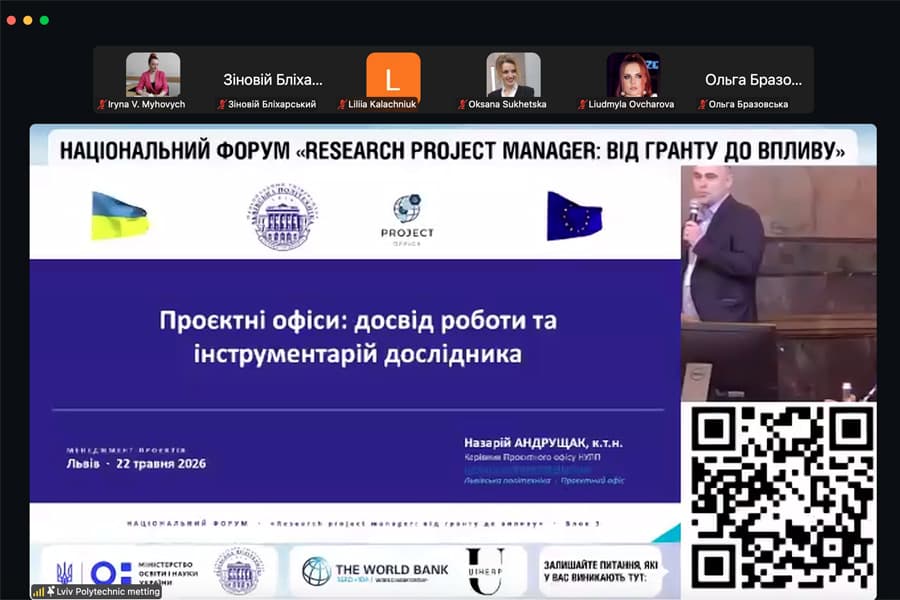
Task: Click the UIHERP U-shaped logo
Action: click(485, 571)
